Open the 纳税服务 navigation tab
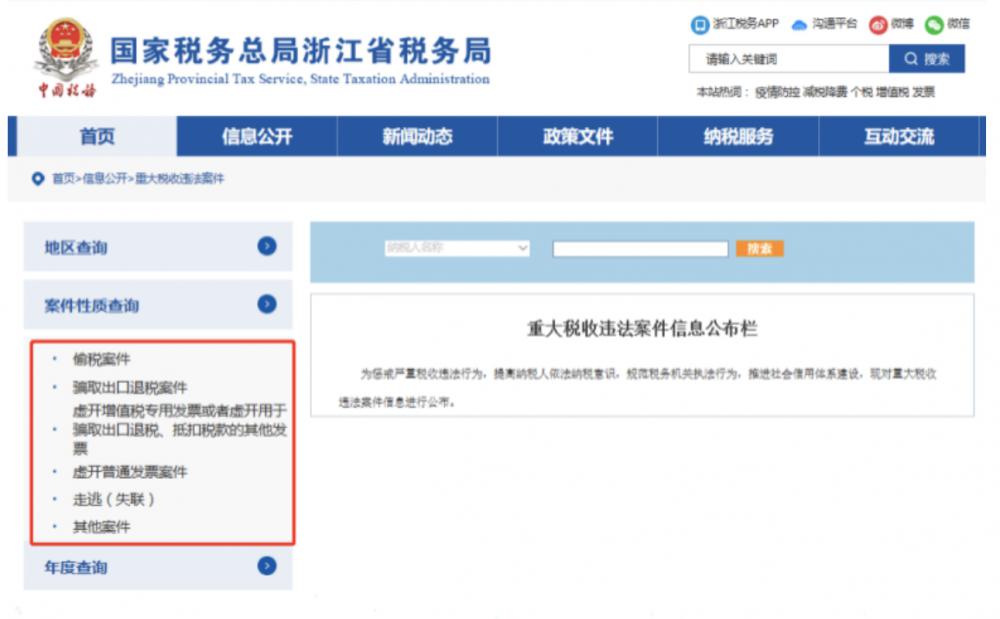Viewport: 1000px width, 619px height. point(738,137)
